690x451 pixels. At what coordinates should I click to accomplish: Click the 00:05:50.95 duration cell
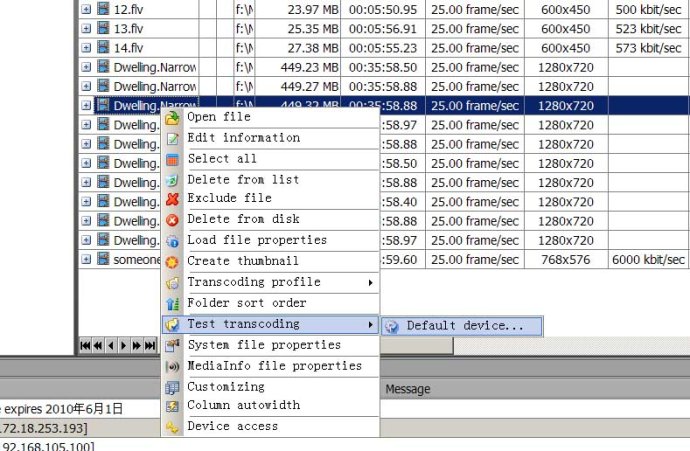click(383, 9)
